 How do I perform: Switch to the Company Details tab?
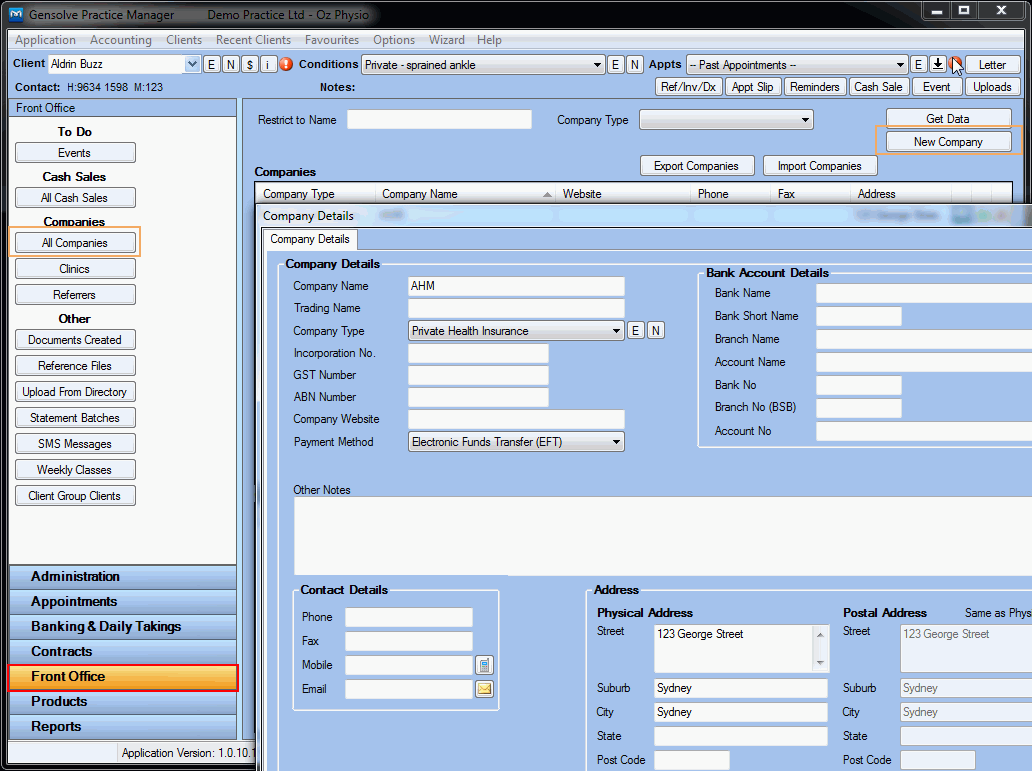click(309, 239)
